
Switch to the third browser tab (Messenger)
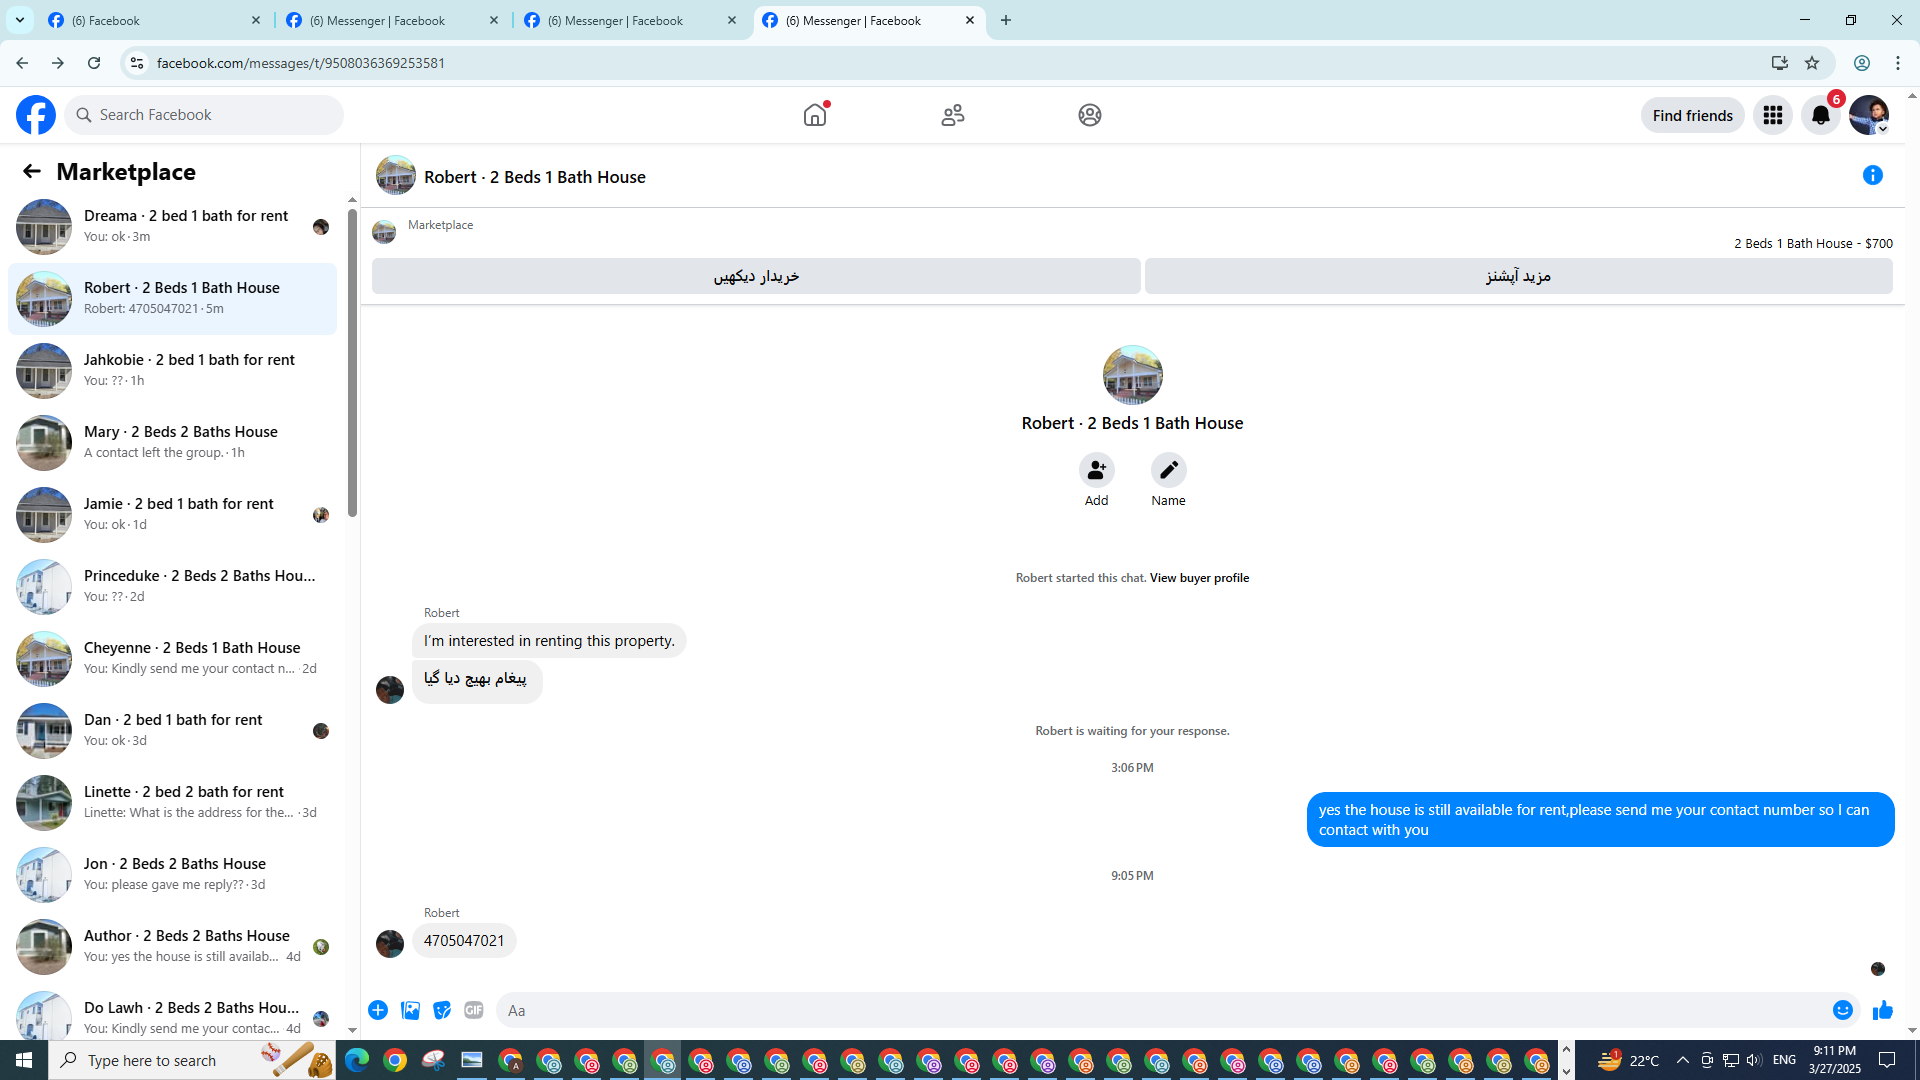(631, 20)
